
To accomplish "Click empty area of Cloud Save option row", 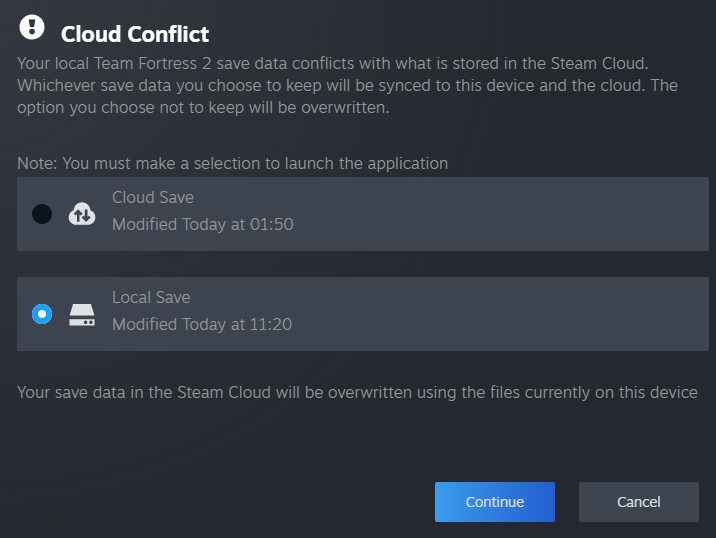I will (500, 214).
